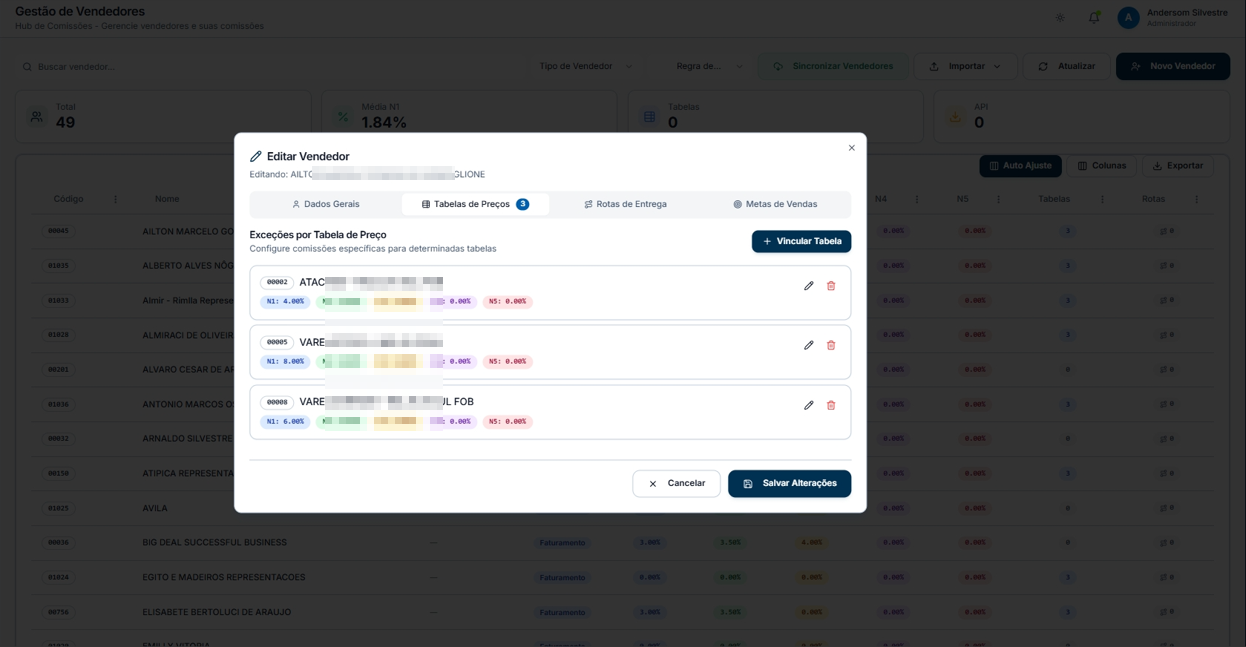Delete the 00002 price table exception
The image size is (1246, 647).
coord(831,286)
